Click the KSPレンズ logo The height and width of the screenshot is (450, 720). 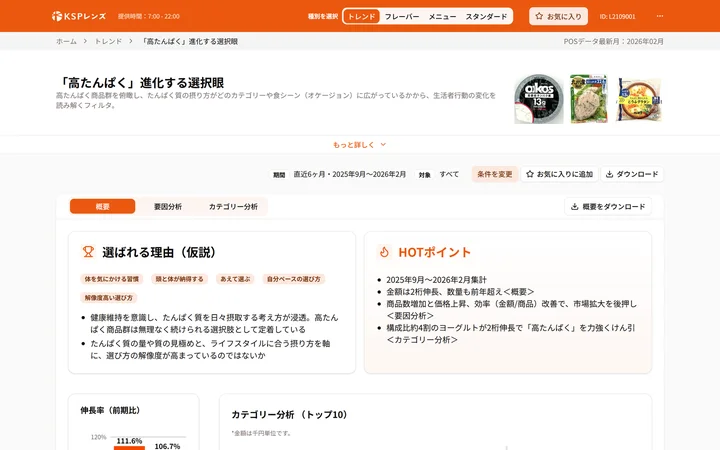click(x=79, y=16)
